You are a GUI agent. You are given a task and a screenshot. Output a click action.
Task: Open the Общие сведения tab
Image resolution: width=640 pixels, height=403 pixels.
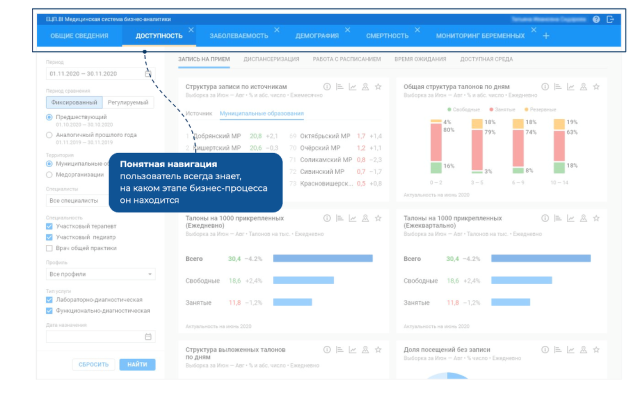point(79,36)
